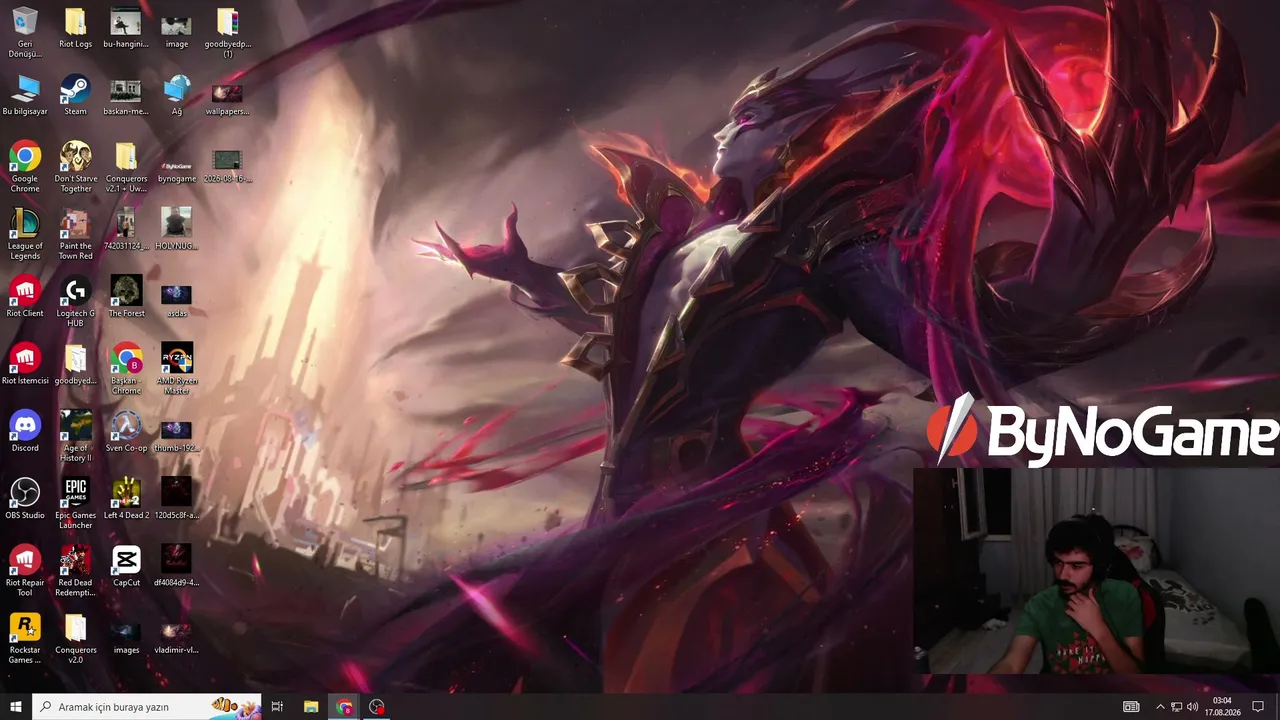Launch the CapCut desktop shortcut
This screenshot has width=1280, height=720.
click(x=126, y=560)
